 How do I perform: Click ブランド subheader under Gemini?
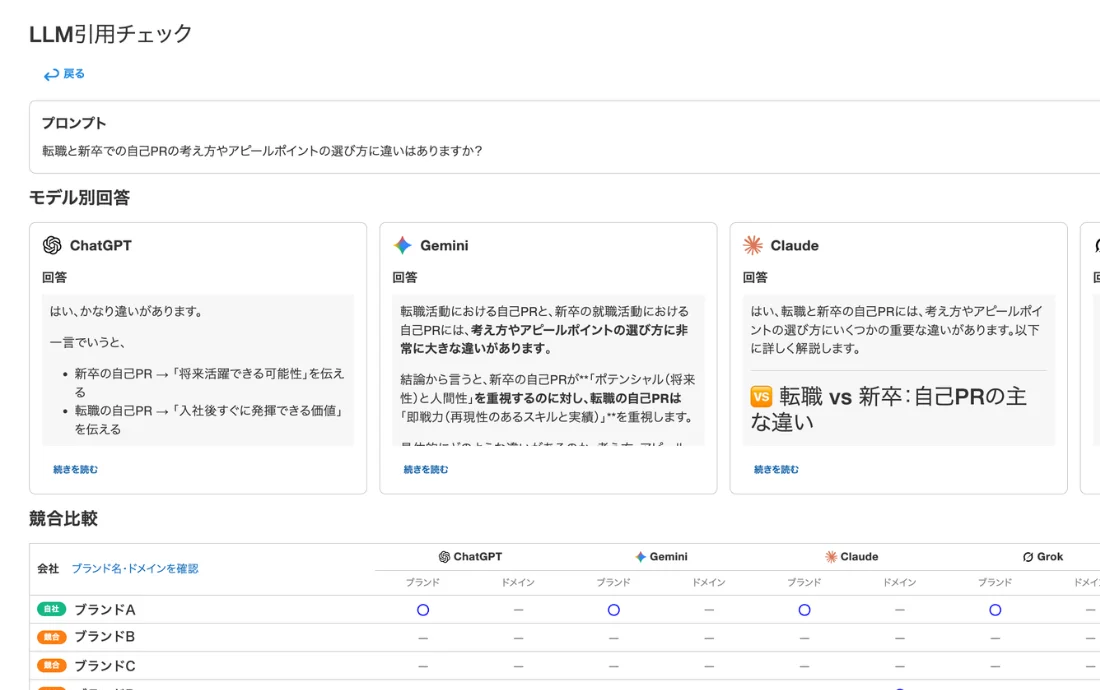[x=614, y=583]
